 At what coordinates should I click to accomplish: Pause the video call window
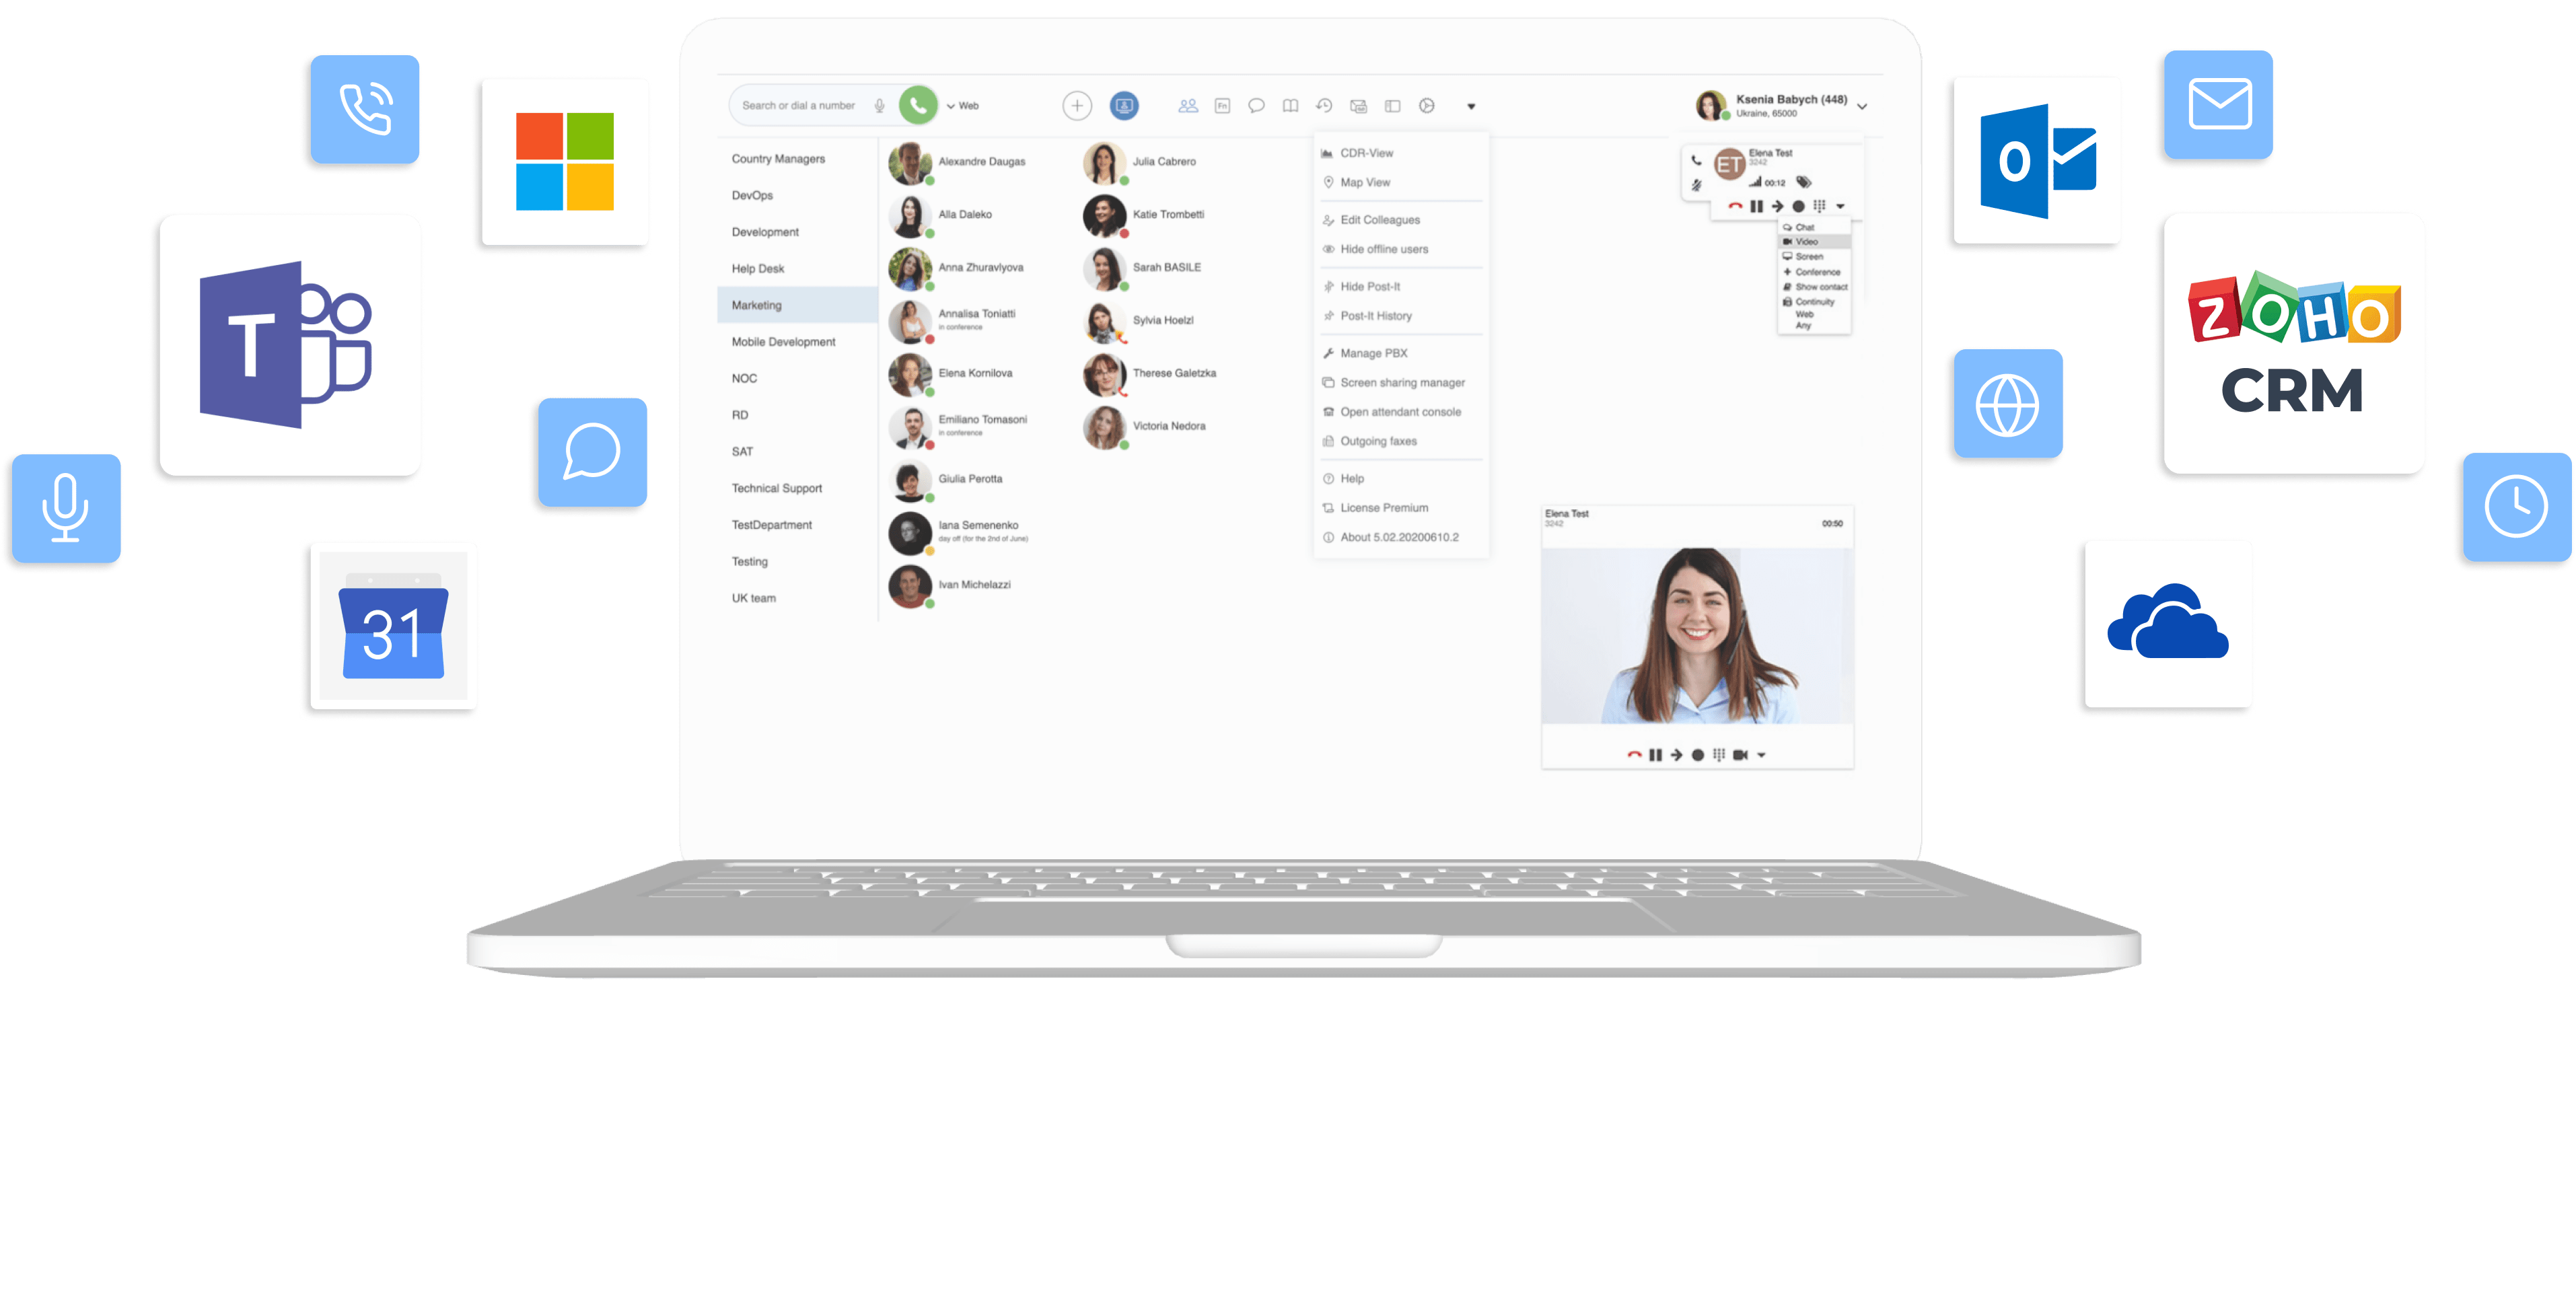(x=1655, y=755)
